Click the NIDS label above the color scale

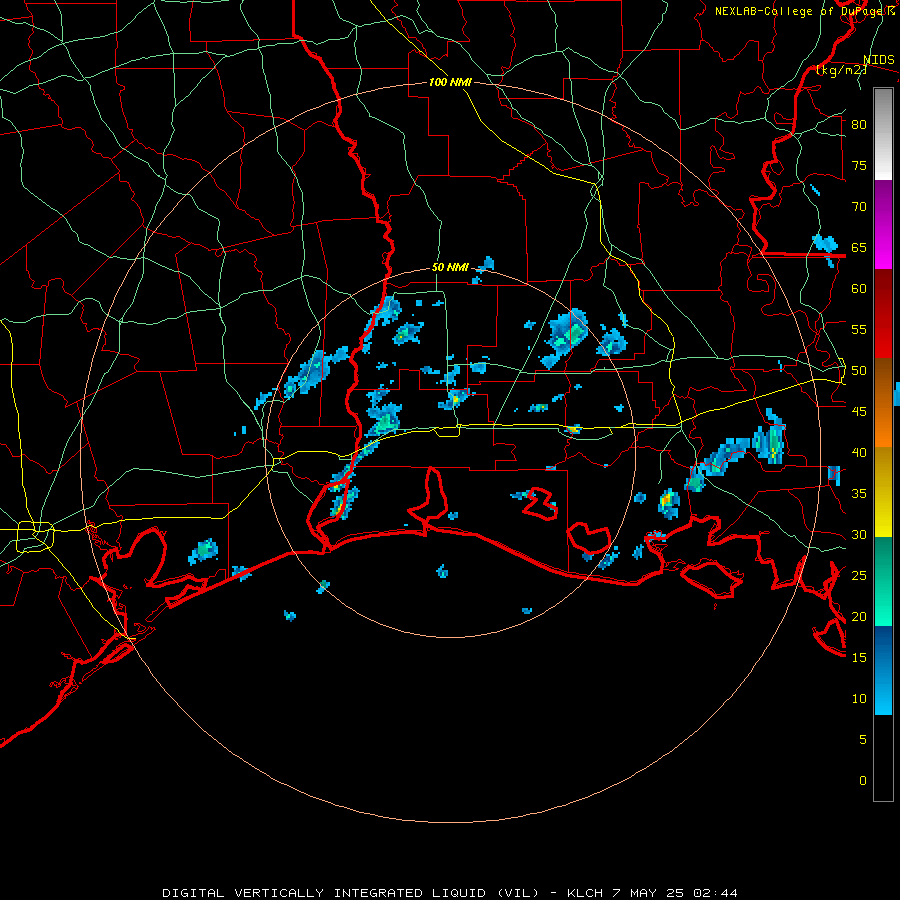(x=879, y=60)
